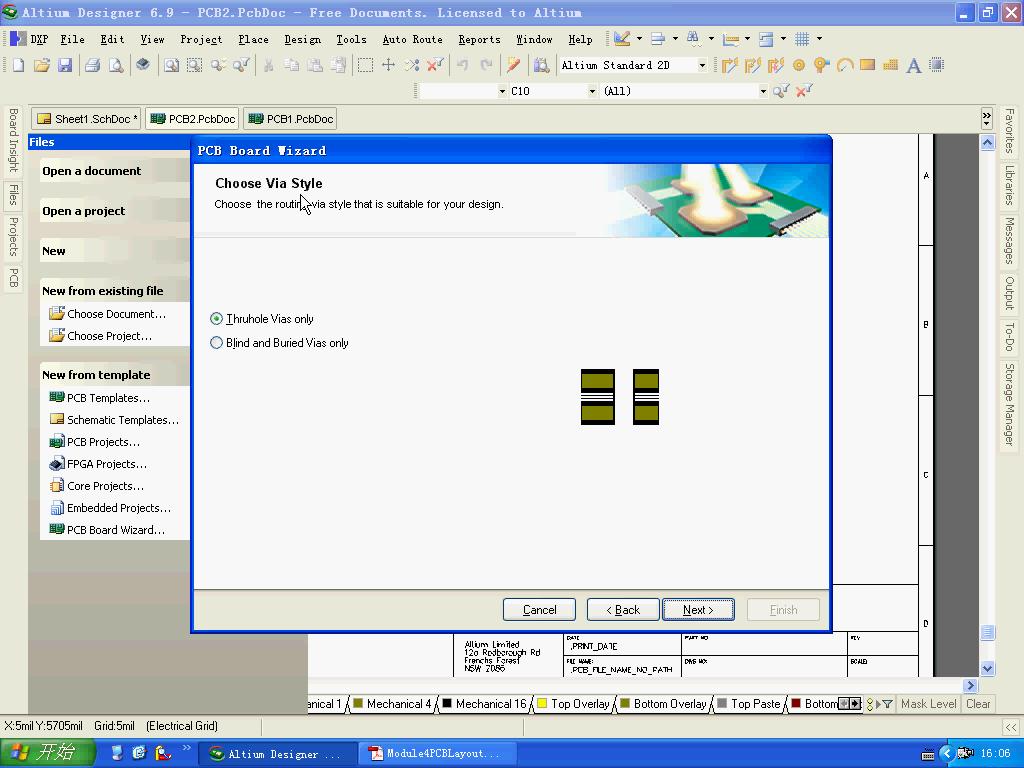Open the File menu
Screen dimensions: 1024x768
coord(72,39)
